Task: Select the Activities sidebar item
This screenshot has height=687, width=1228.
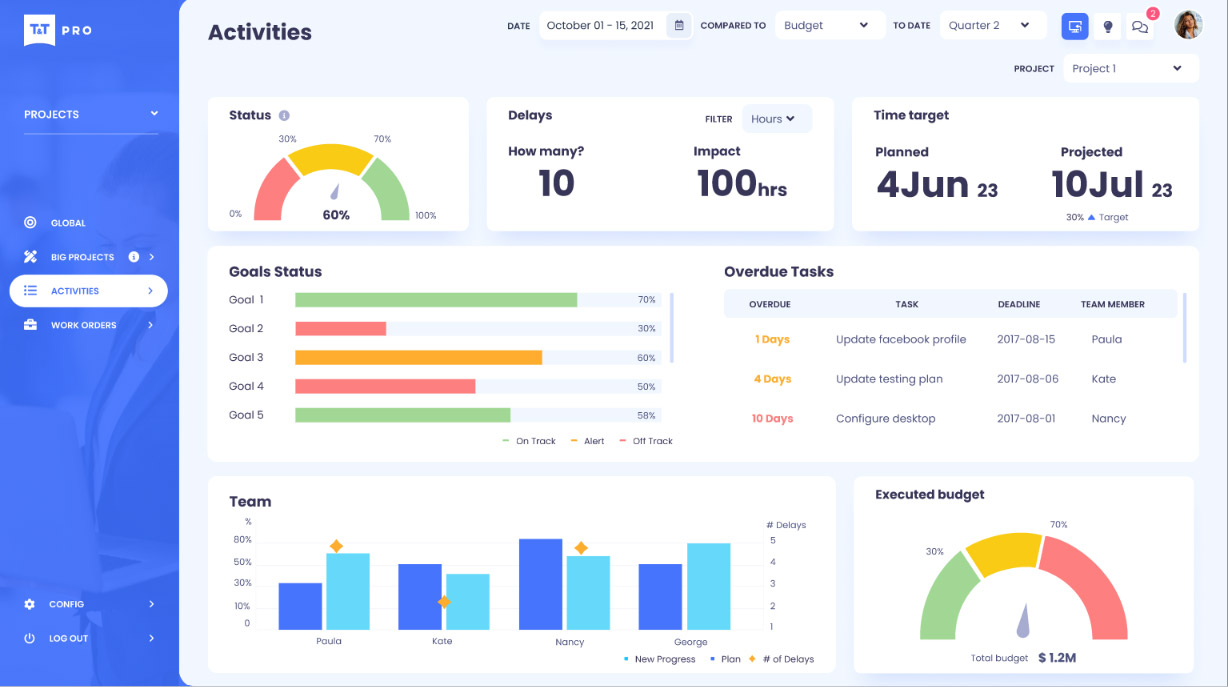Action: click(88, 291)
